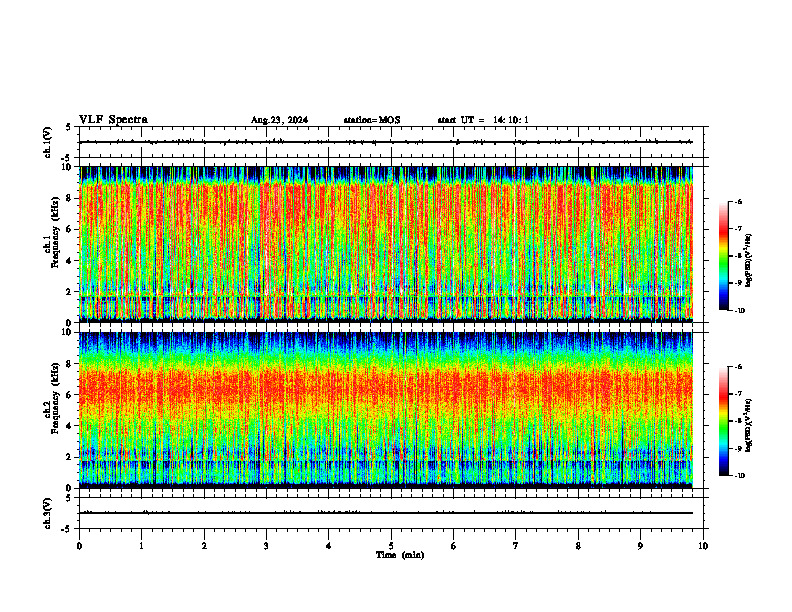Click the "10" kHz tick of ch.2 spectrogram
792x612 pixels.
click(67, 333)
